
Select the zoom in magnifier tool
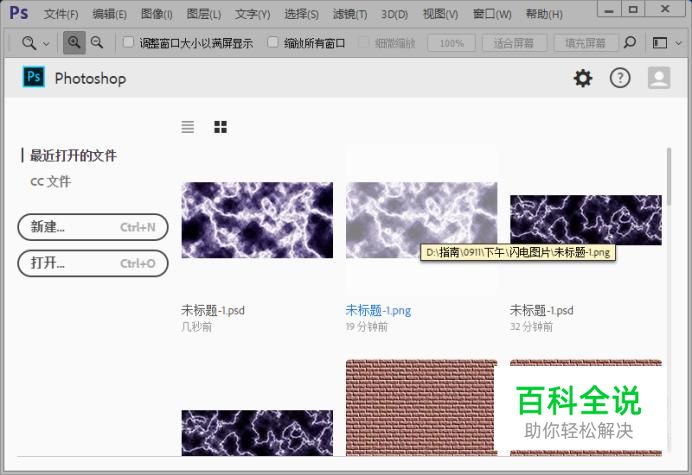pyautogui.click(x=74, y=43)
